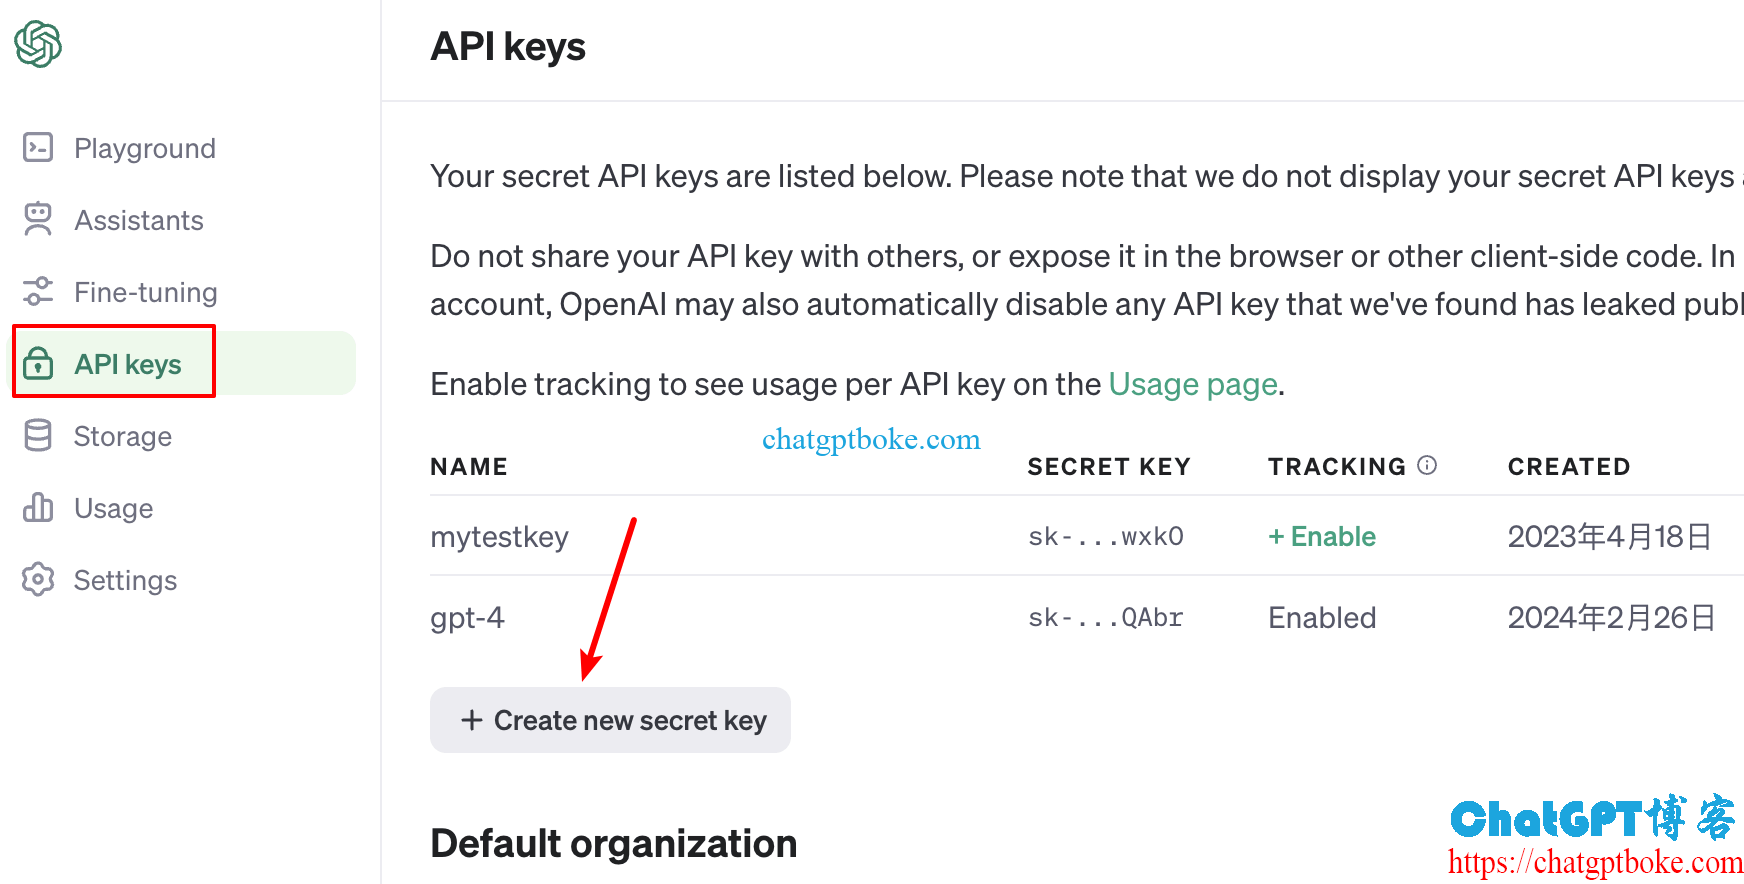Click the Create new secret key button
This screenshot has width=1744, height=884.
coord(610,720)
